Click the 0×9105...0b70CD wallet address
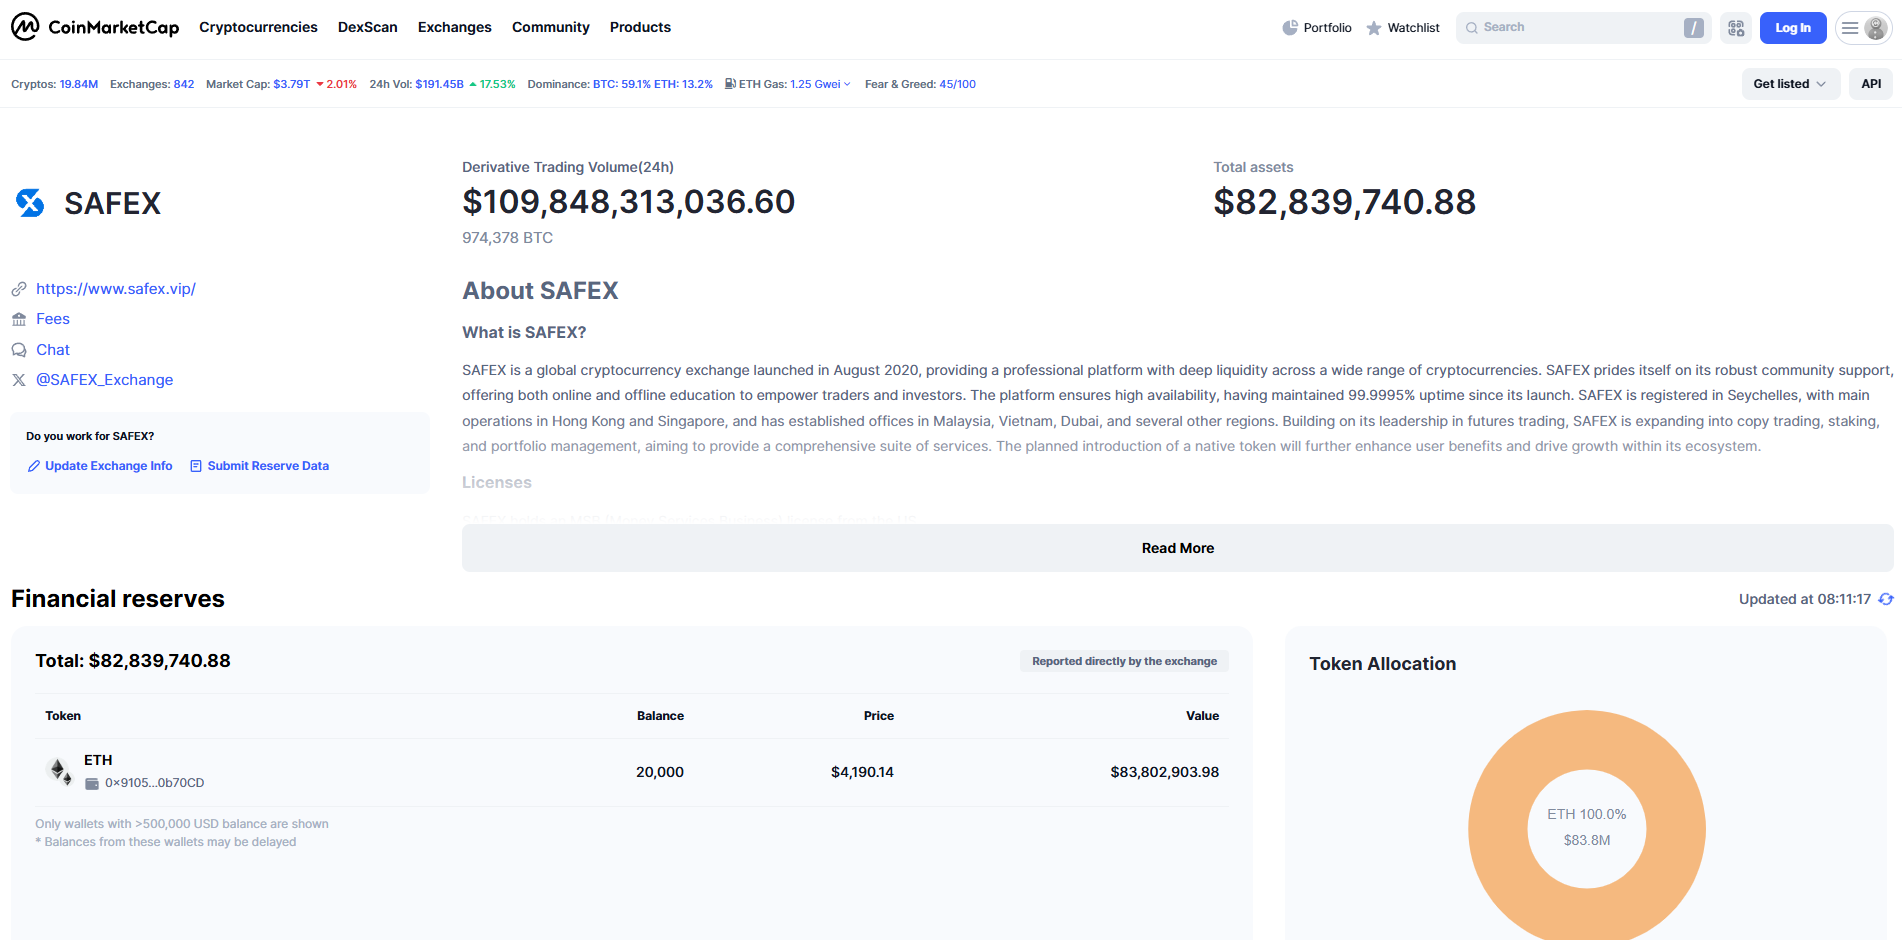Image resolution: width=1902 pixels, height=940 pixels. click(155, 783)
